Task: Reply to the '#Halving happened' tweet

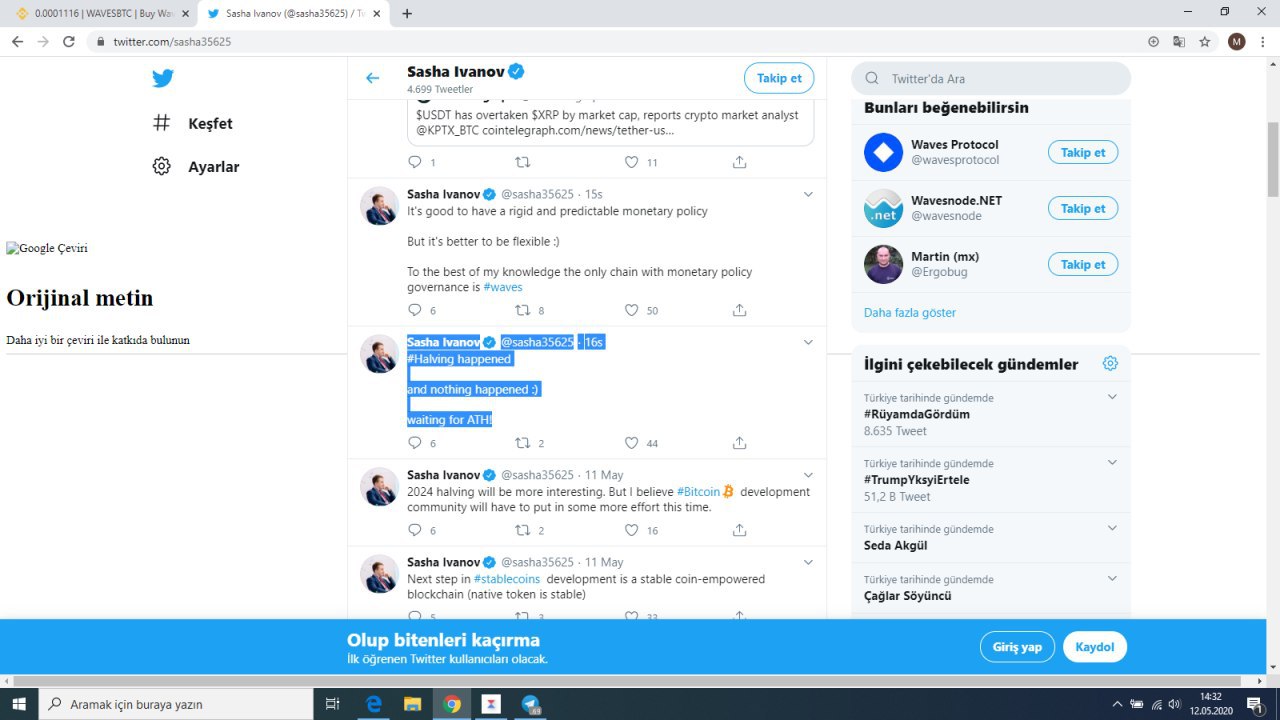Action: pos(415,443)
